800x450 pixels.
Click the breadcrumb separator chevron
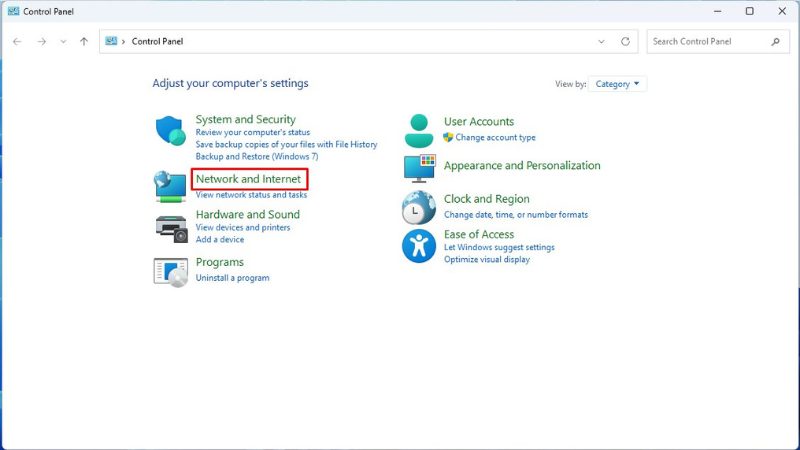tap(123, 42)
